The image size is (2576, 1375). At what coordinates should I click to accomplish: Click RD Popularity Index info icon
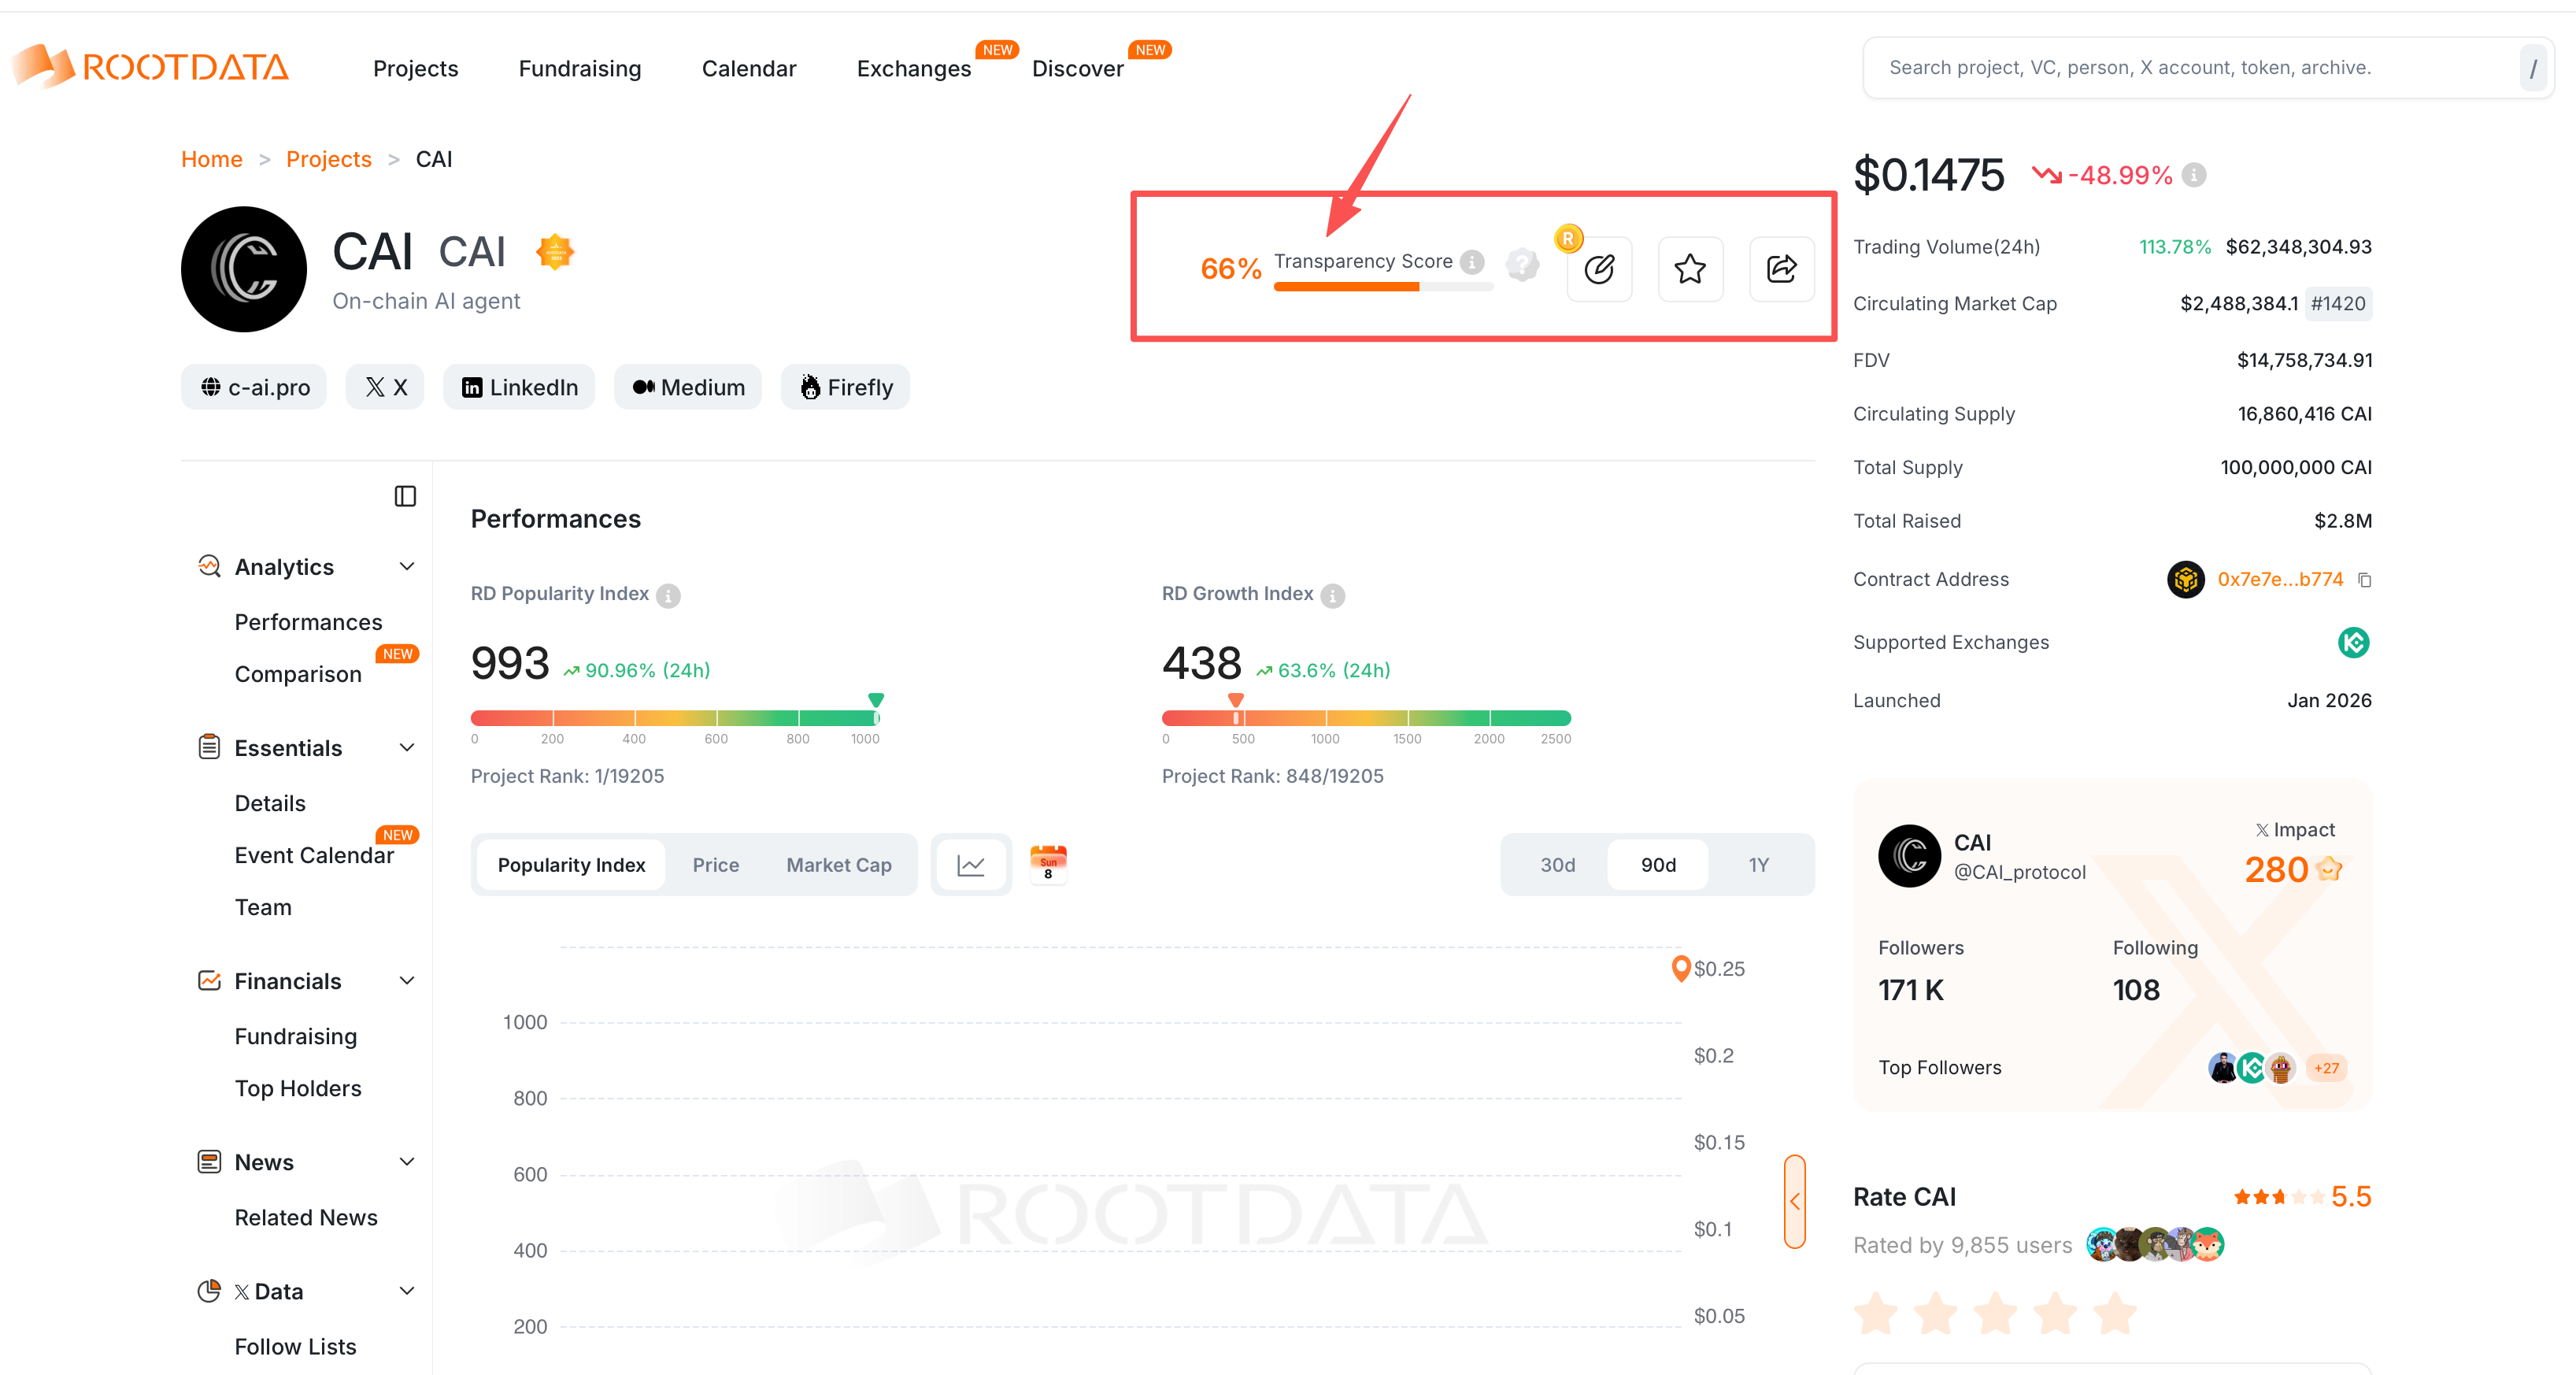pyautogui.click(x=669, y=595)
